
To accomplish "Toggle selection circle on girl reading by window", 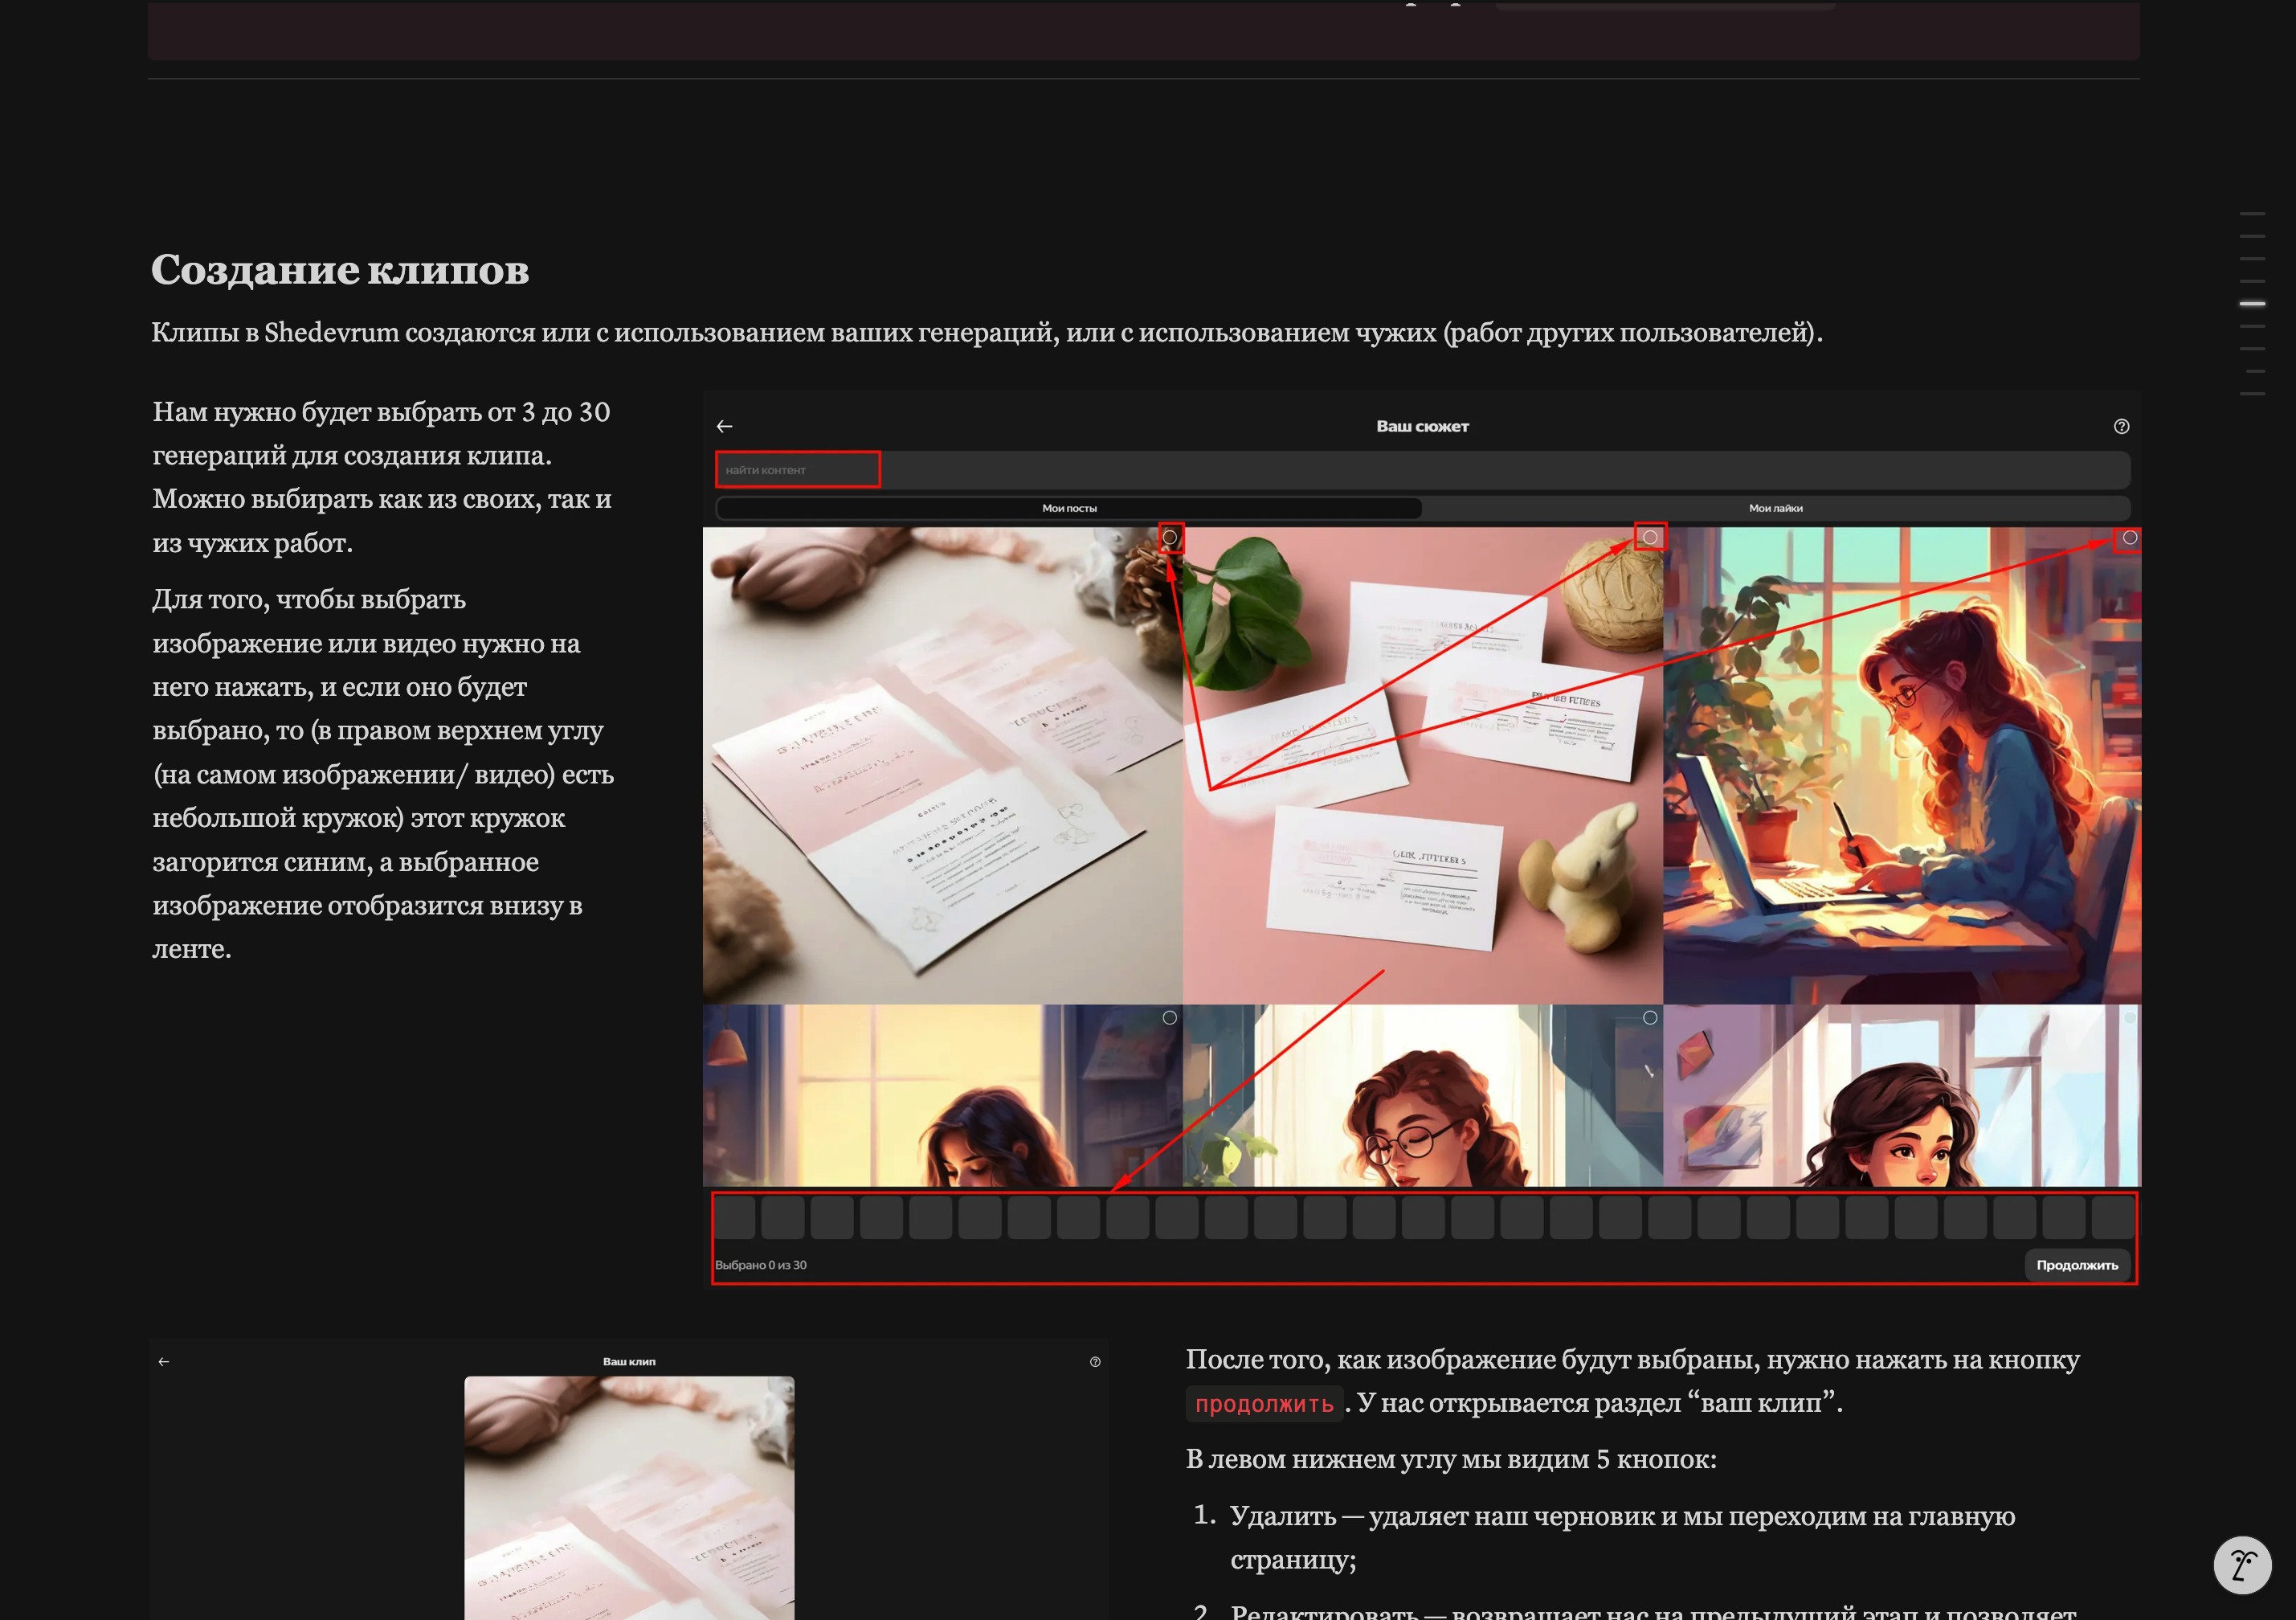I will point(1169,1018).
